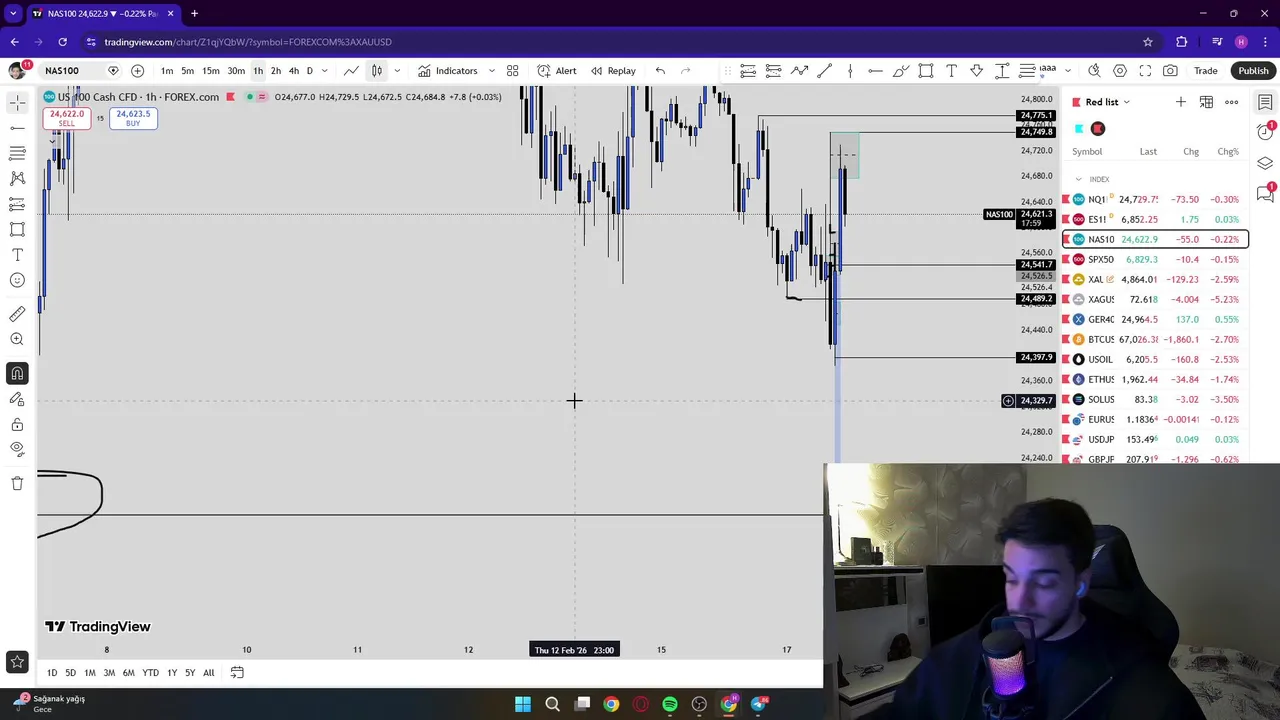Select the trend line tool in left sidebar
Image resolution: width=1280 pixels, height=720 pixels.
point(17,128)
